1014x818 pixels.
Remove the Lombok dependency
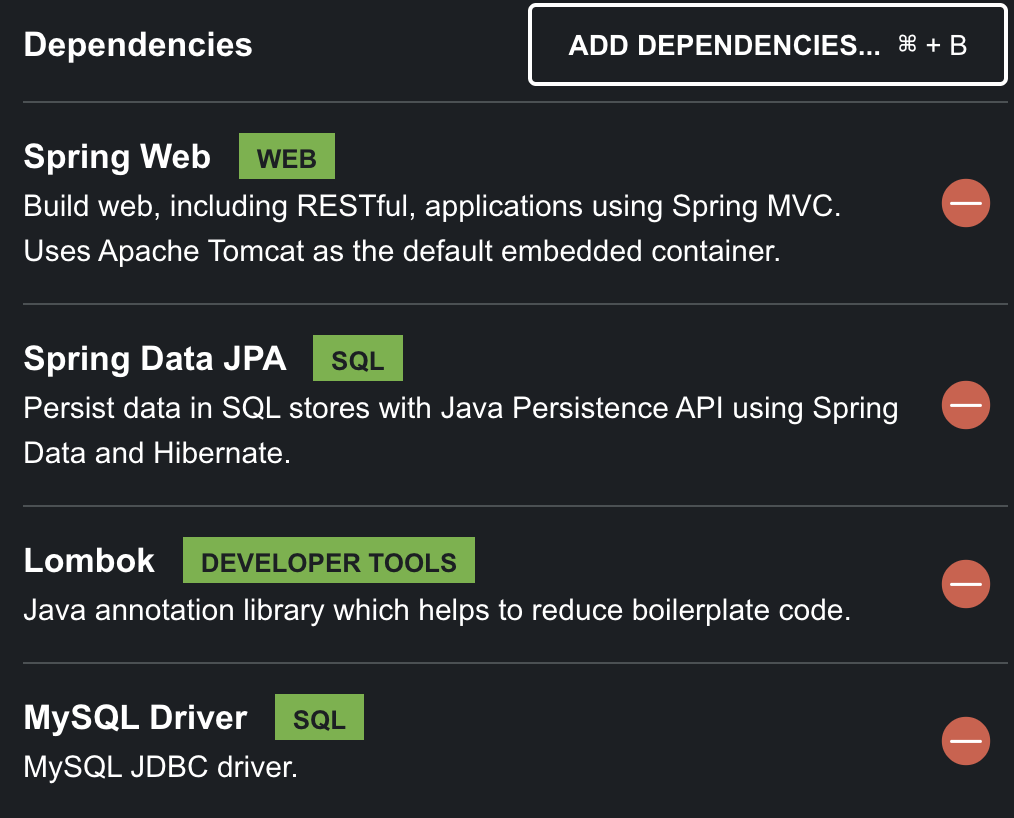tap(965, 584)
